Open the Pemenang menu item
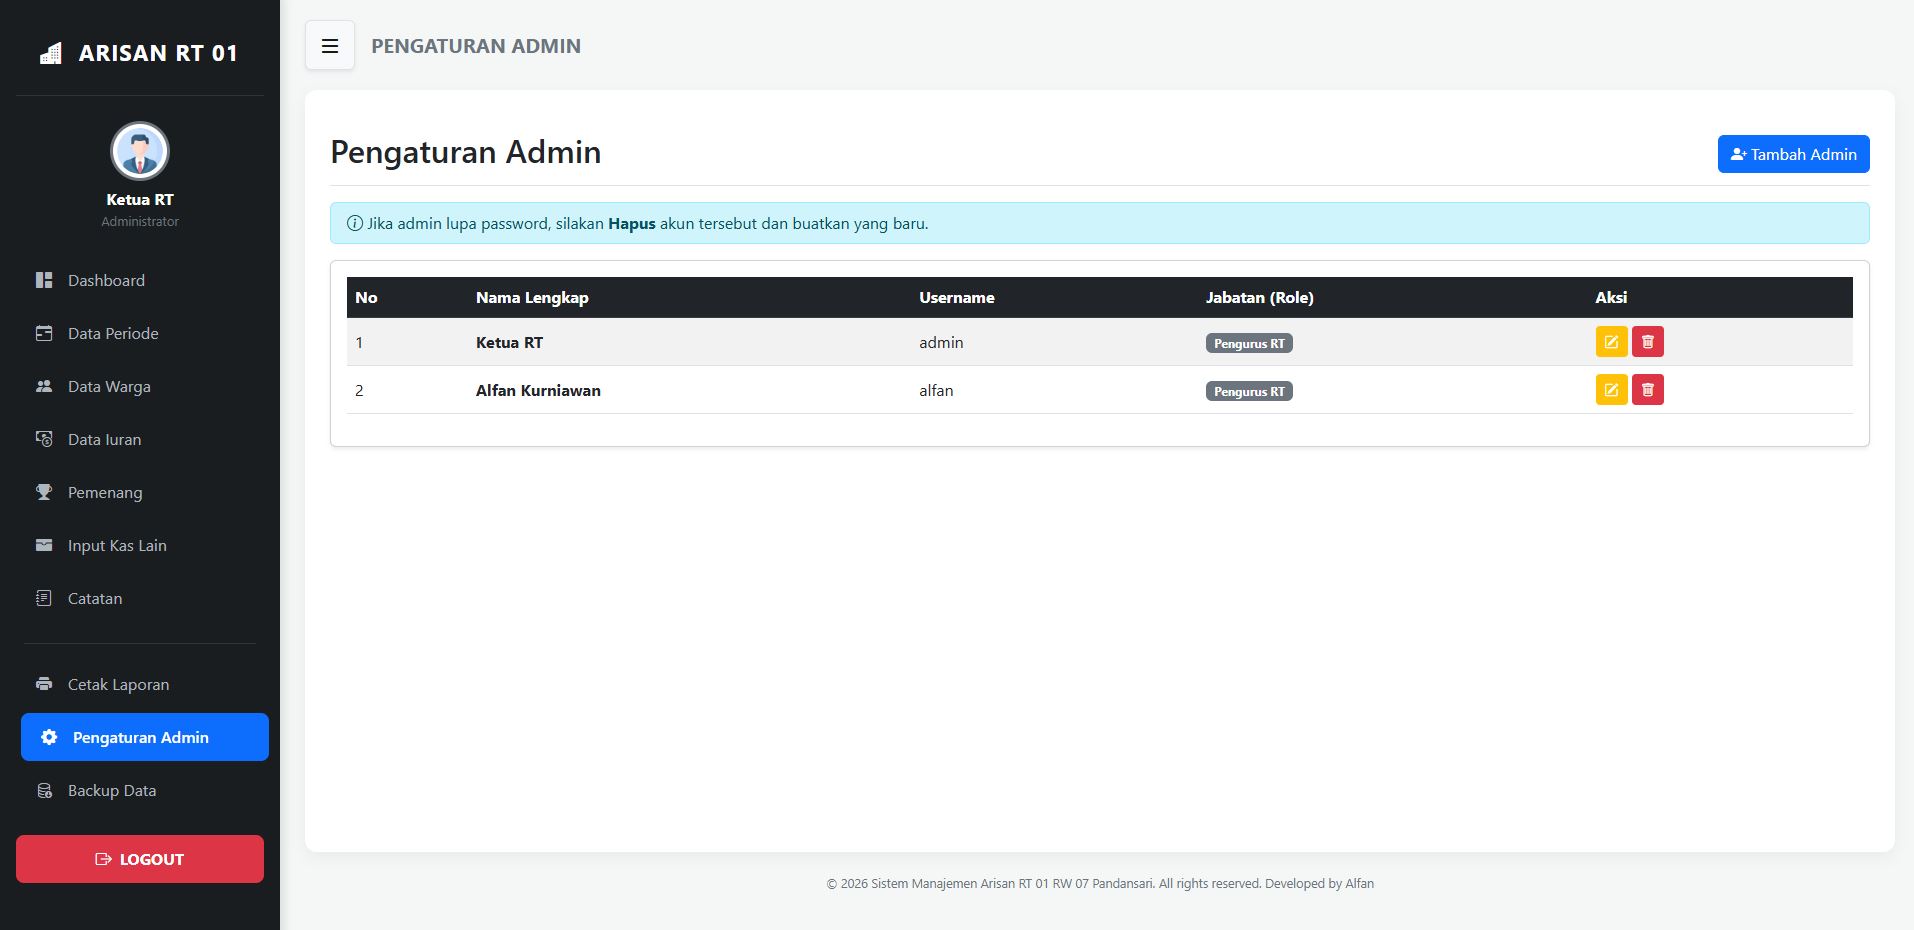The image size is (1914, 930). [105, 493]
